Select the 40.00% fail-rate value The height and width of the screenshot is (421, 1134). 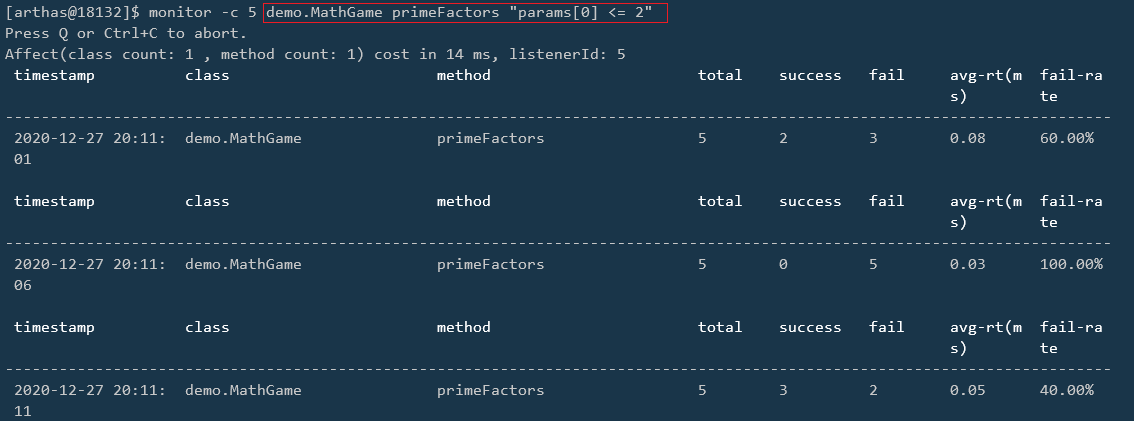click(x=1067, y=390)
